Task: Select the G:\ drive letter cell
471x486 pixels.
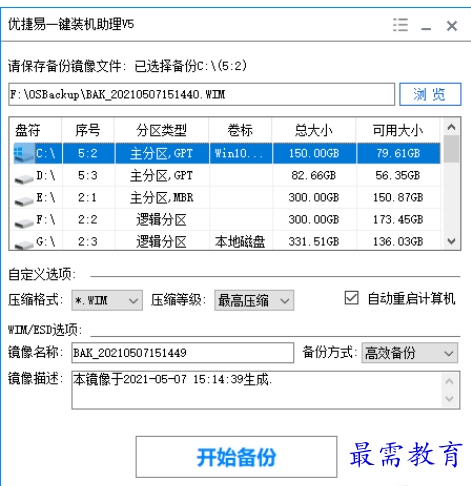Action: tap(46, 241)
